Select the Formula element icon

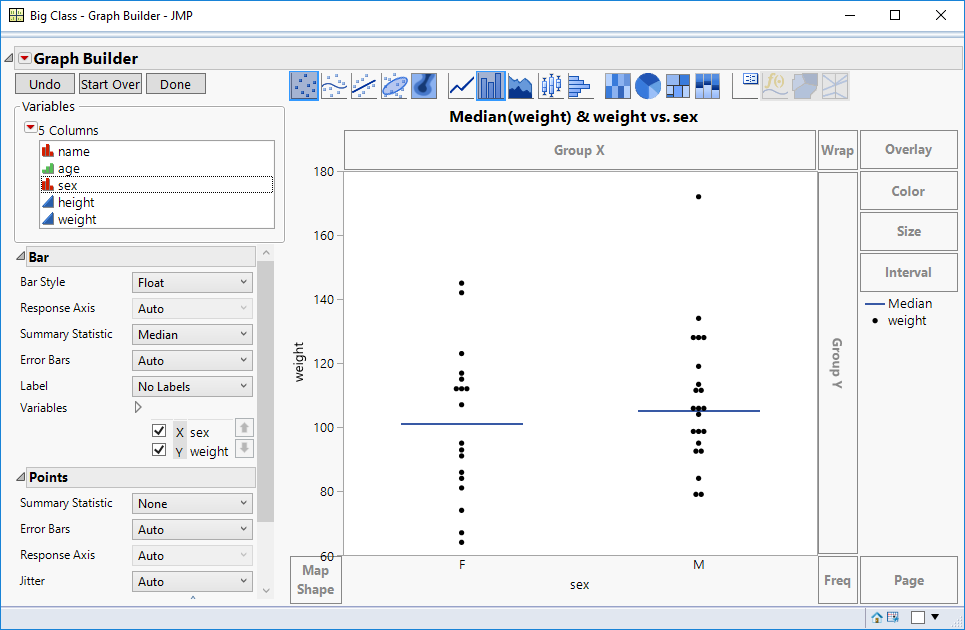[x=774, y=85]
